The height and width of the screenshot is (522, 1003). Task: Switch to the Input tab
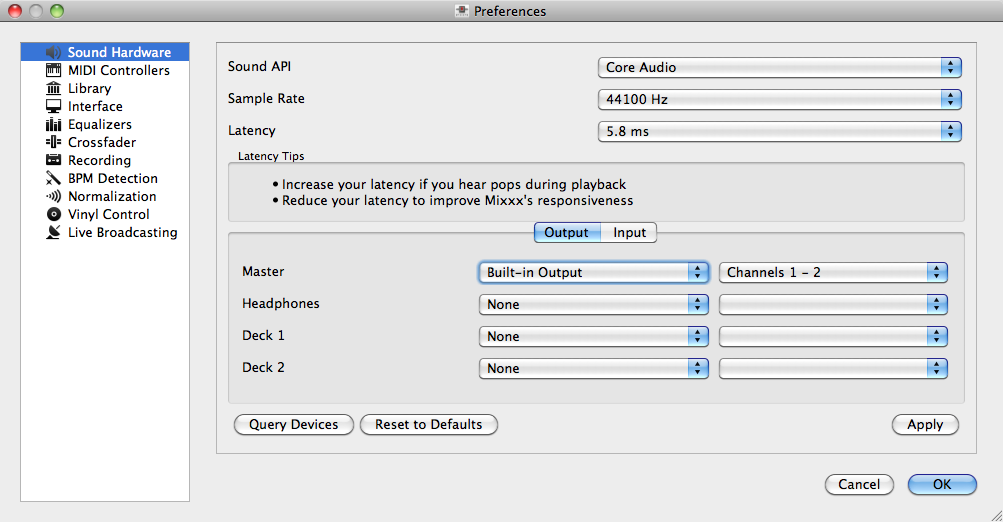tap(630, 233)
